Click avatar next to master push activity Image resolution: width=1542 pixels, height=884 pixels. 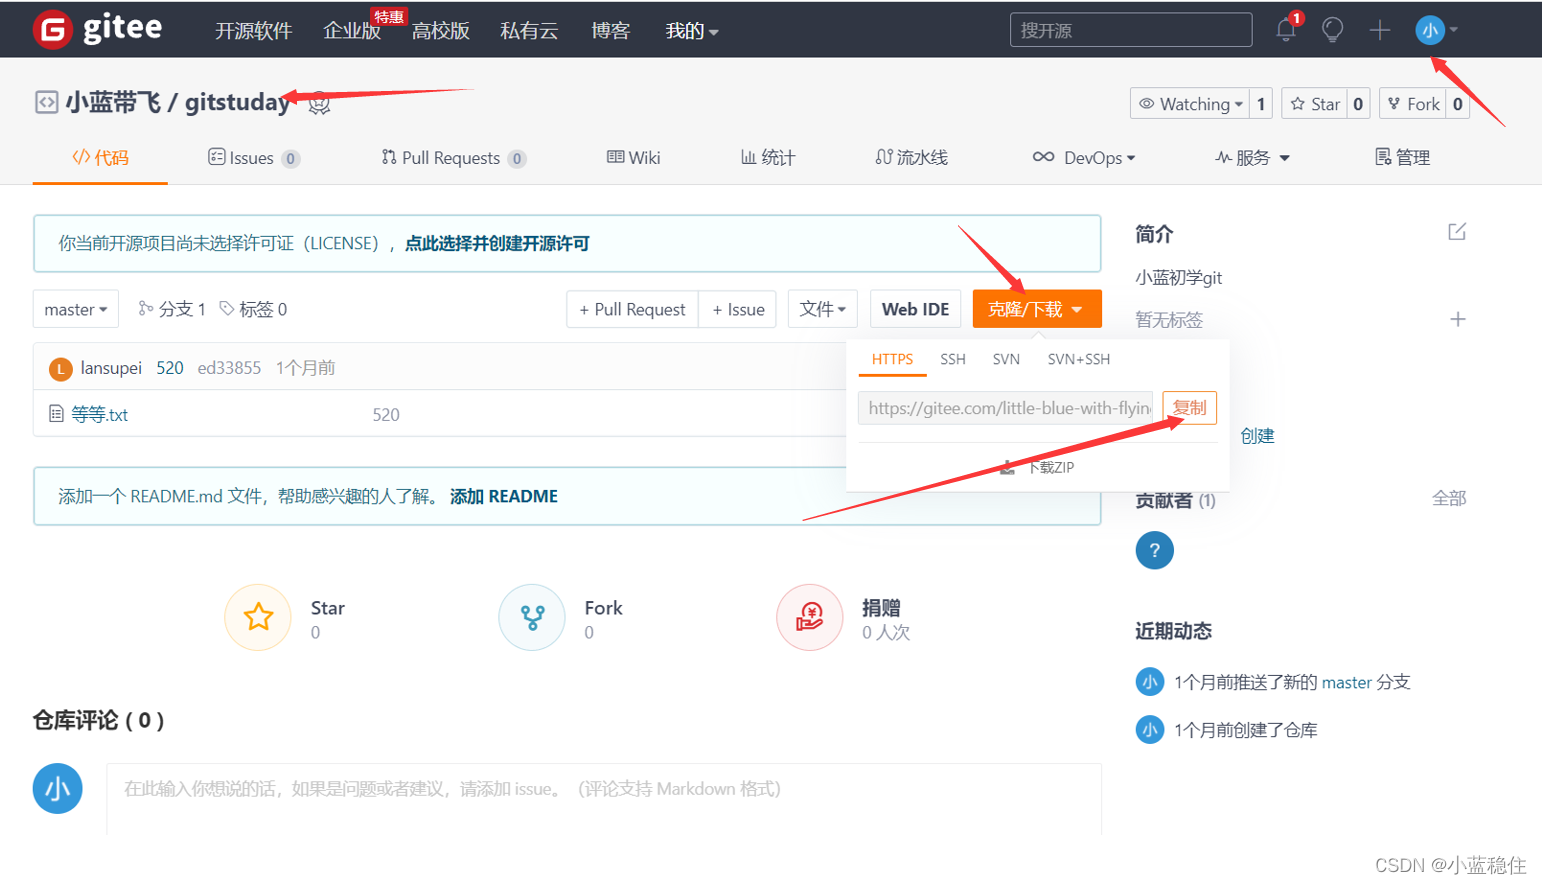pos(1149,682)
